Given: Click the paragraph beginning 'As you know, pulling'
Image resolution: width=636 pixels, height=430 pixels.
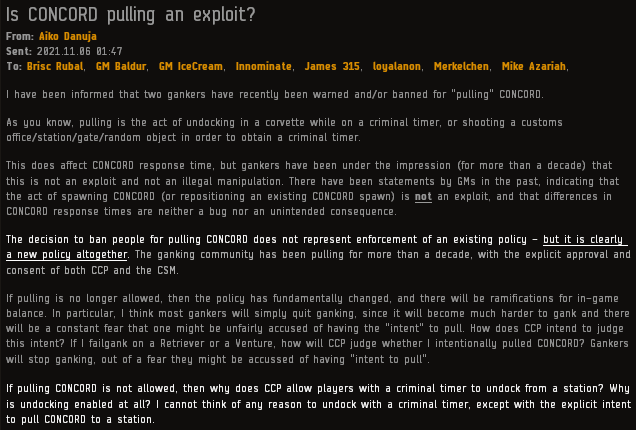Looking at the screenshot, I should [284, 130].
